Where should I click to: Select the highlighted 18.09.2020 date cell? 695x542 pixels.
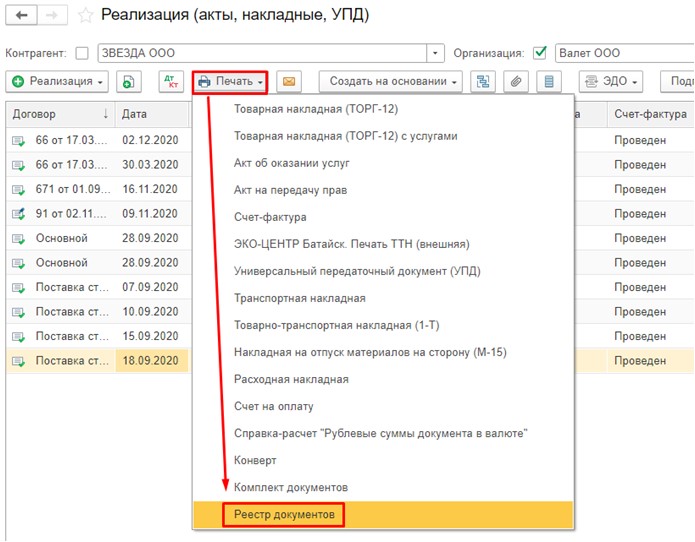click(152, 360)
